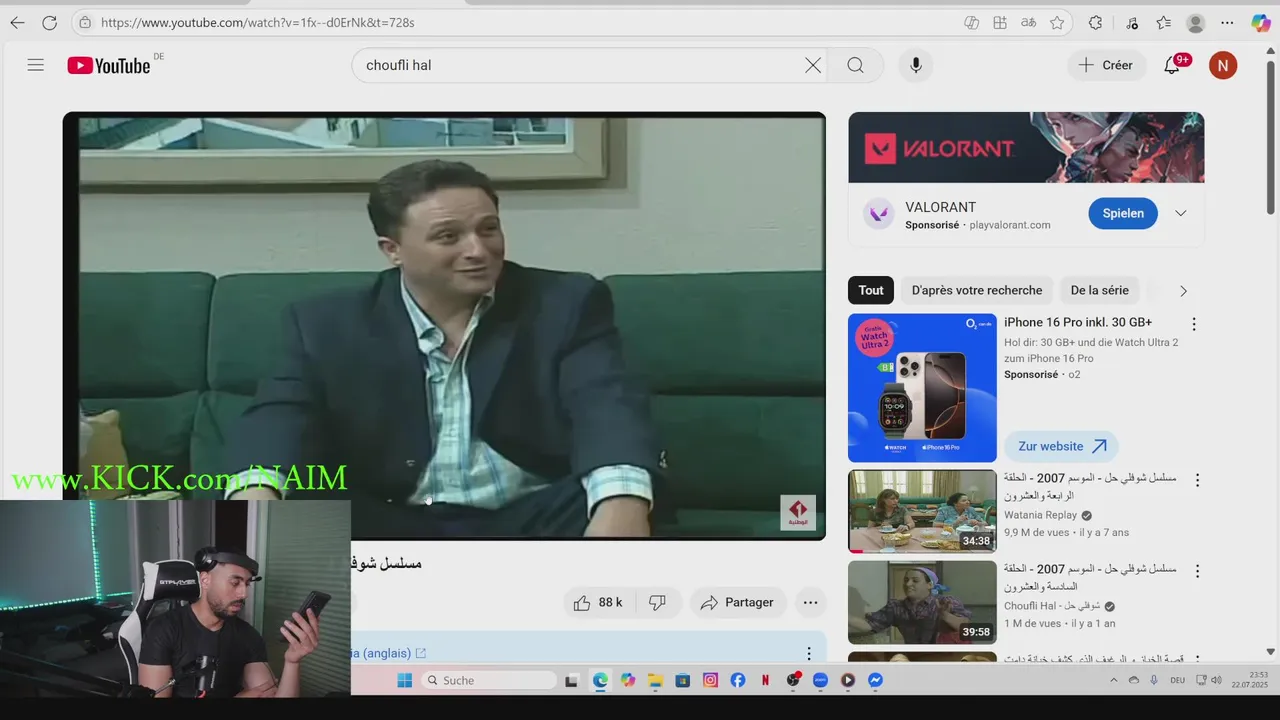Open the Zur website link
This screenshot has width=1280, height=720.
1061,446
